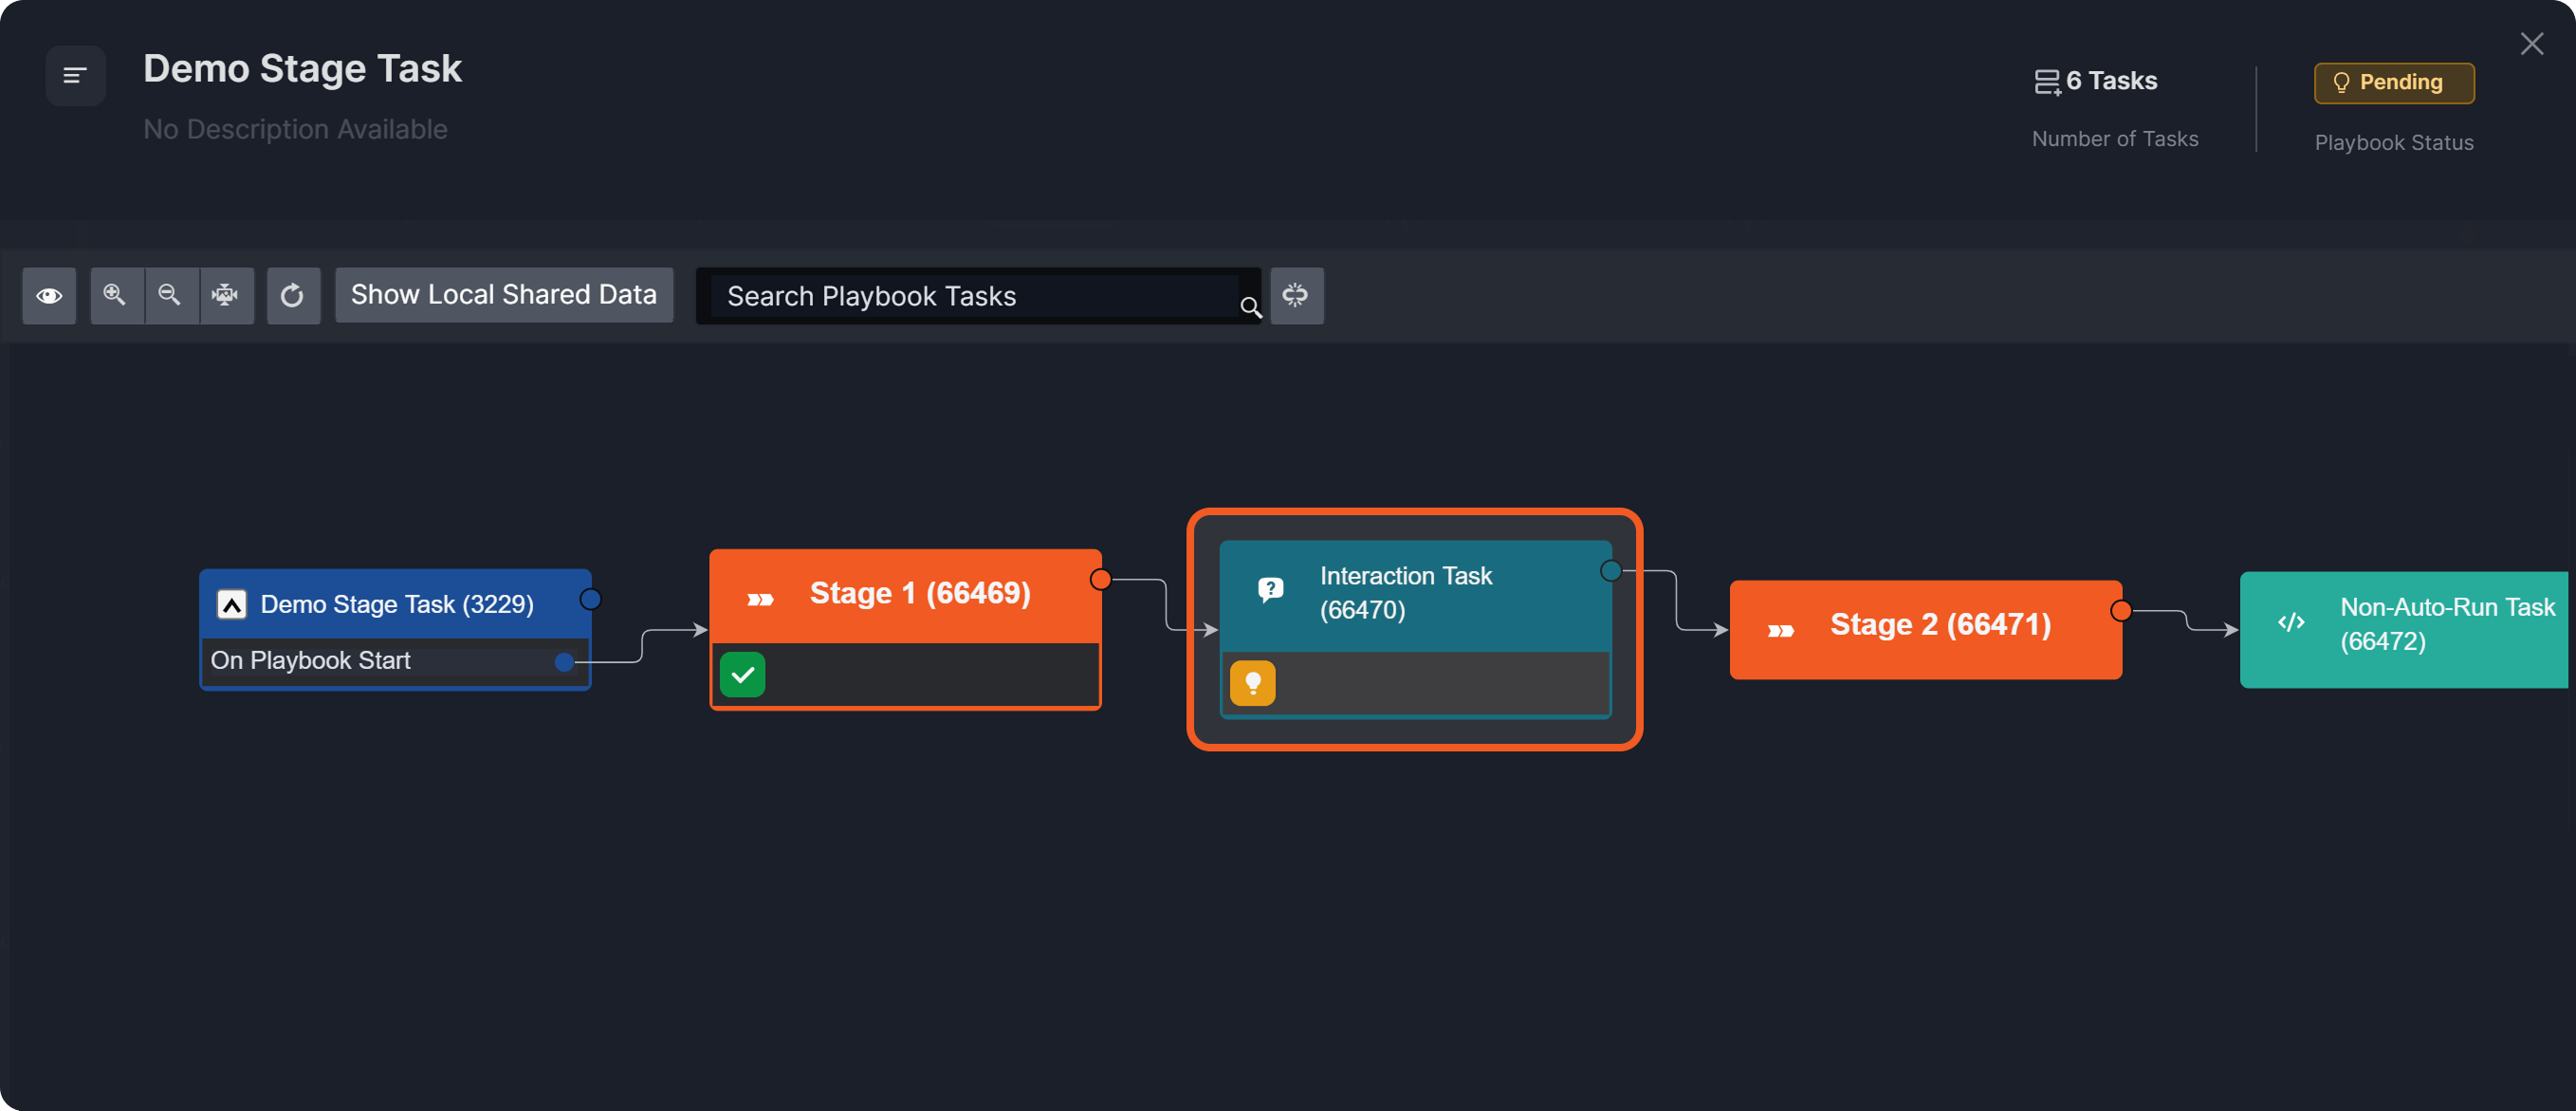2576x1111 pixels.
Task: Toggle the eye visibility button in toolbar
Action: pos(49,296)
